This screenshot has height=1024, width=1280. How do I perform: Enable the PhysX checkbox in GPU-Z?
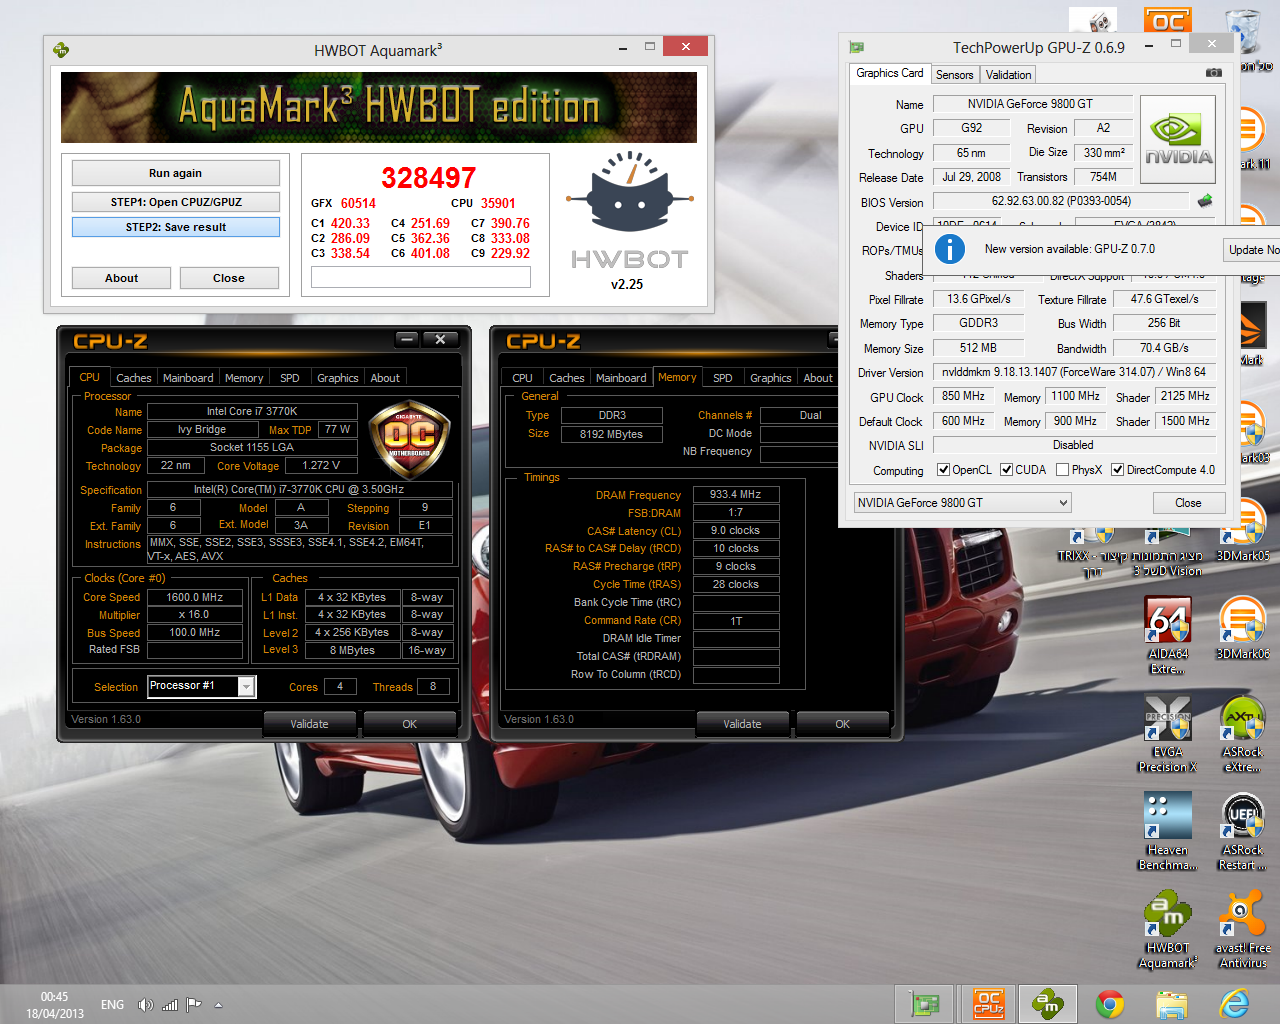click(1062, 470)
